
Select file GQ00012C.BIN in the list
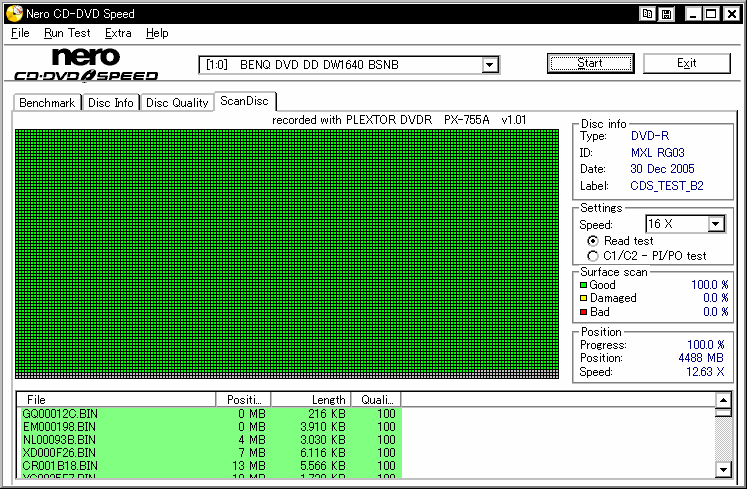tap(60, 414)
